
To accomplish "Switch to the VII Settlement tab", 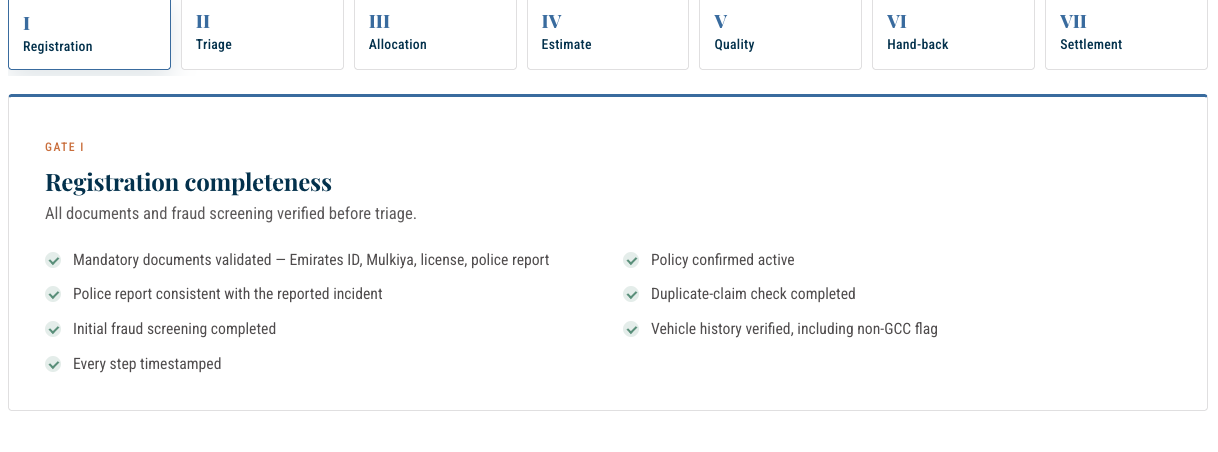I will coord(1126,34).
